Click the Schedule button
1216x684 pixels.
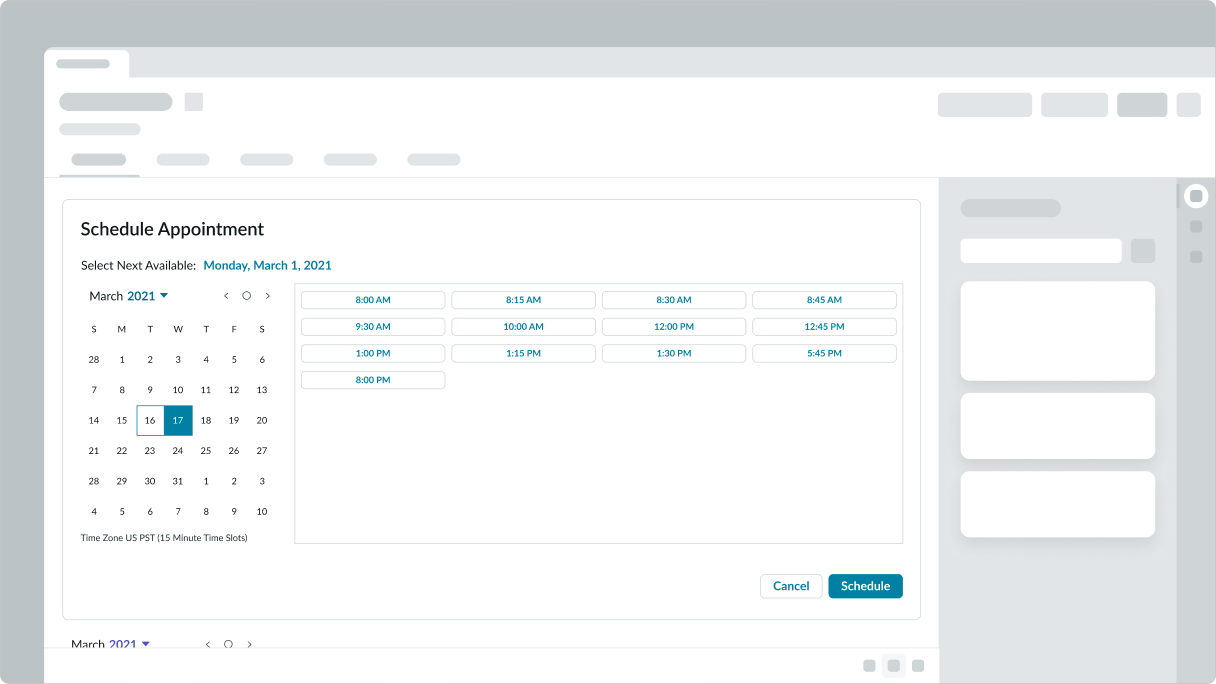865,586
